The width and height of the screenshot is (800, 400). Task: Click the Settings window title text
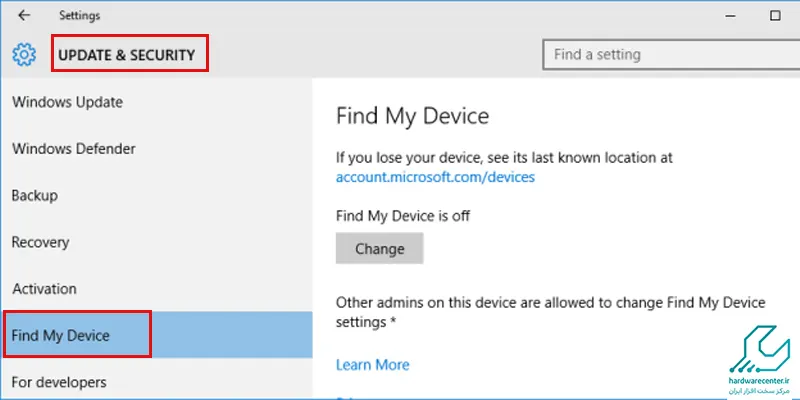click(x=80, y=16)
